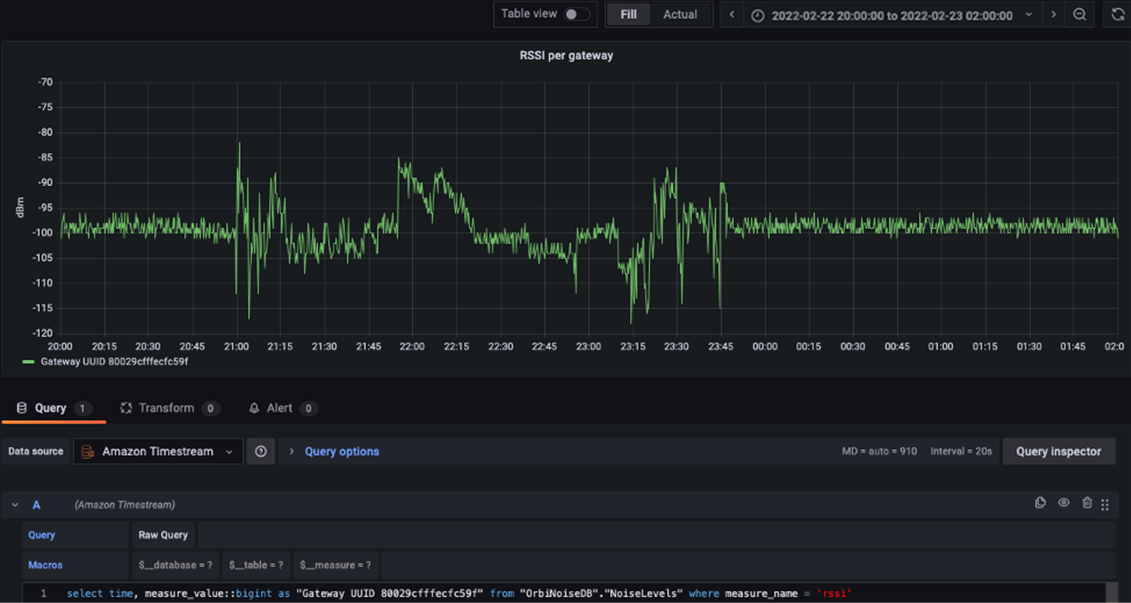Go to previous time range with left arrow
This screenshot has height=603, width=1131.
pyautogui.click(x=732, y=15)
